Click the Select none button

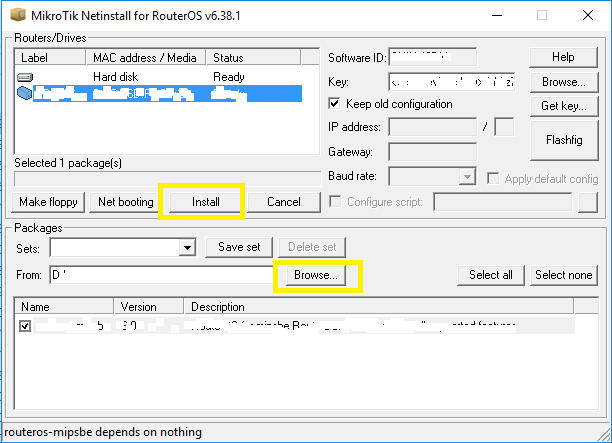tap(564, 275)
